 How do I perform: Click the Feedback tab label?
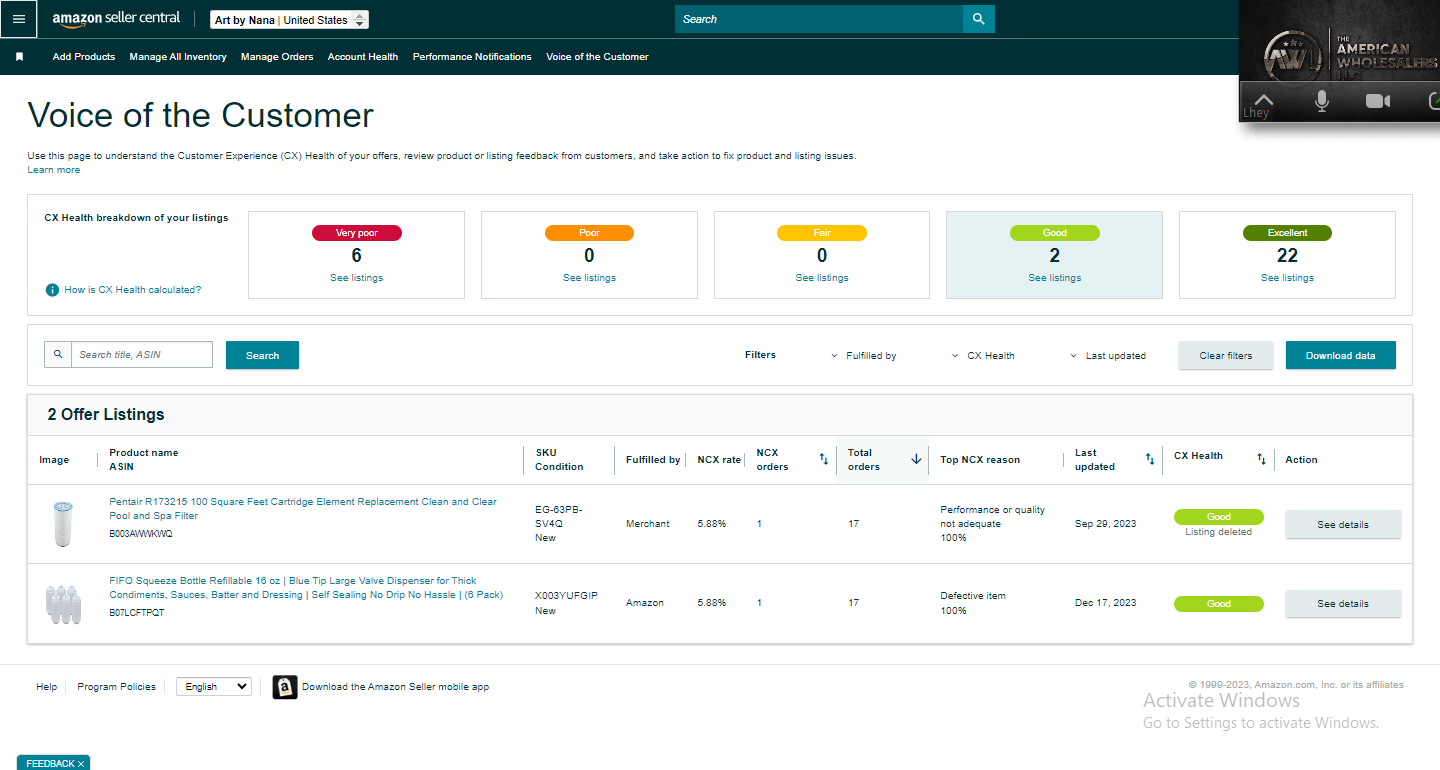[50, 764]
